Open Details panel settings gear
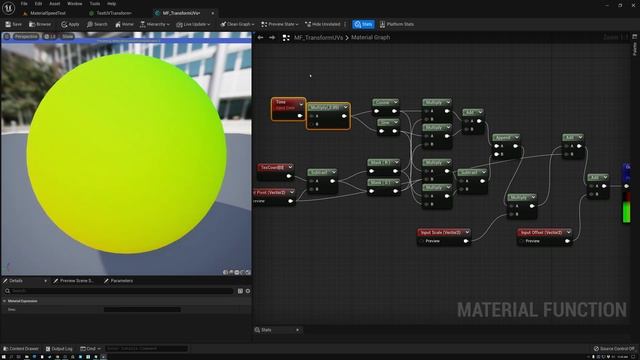This screenshot has height=360, width=640. click(248, 291)
